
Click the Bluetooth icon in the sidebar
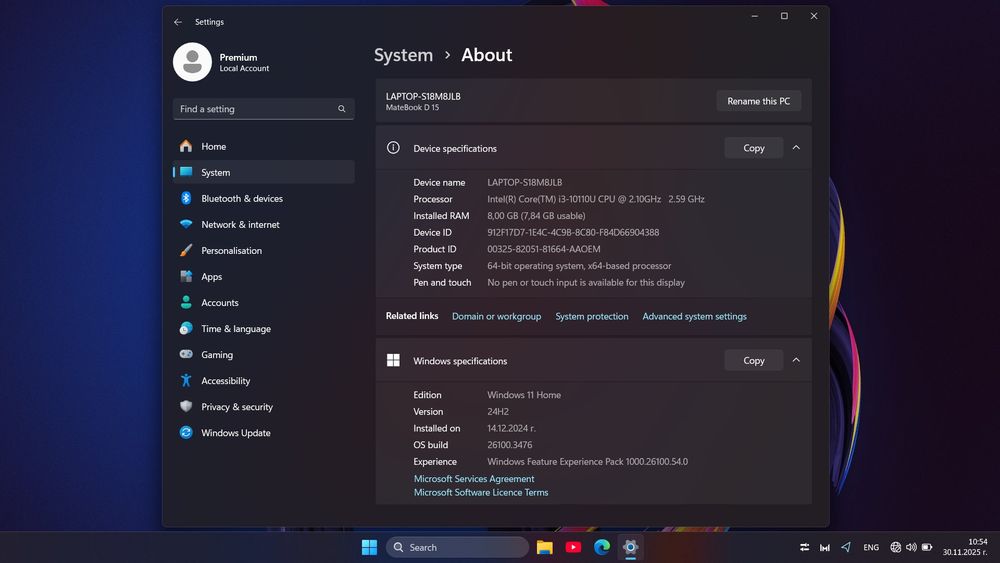186,198
